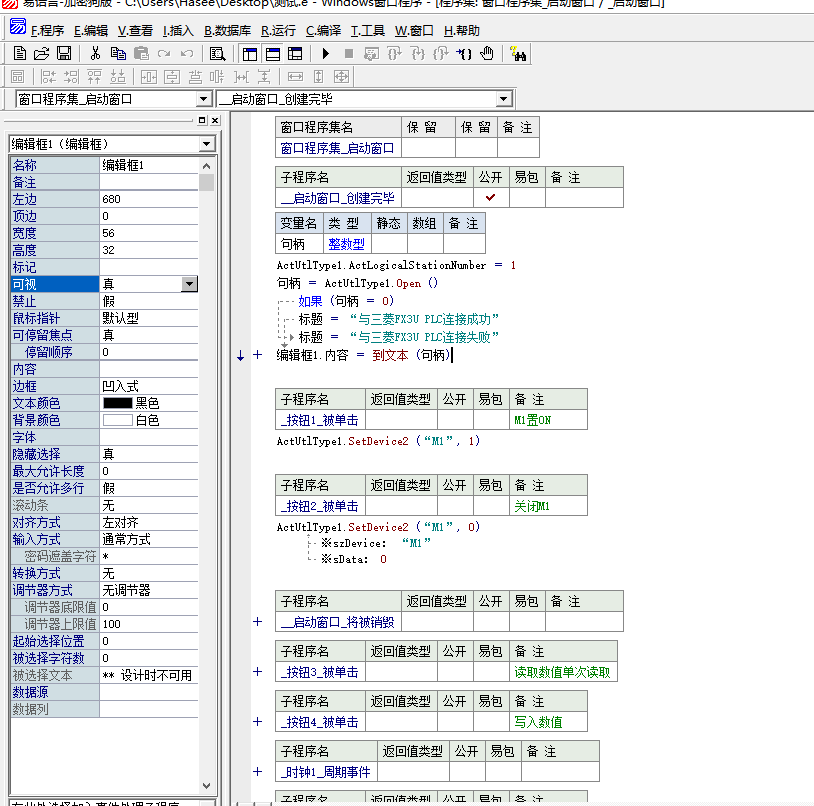This screenshot has width=814, height=806.
Task: Open the 编译 menu
Action: point(322,31)
